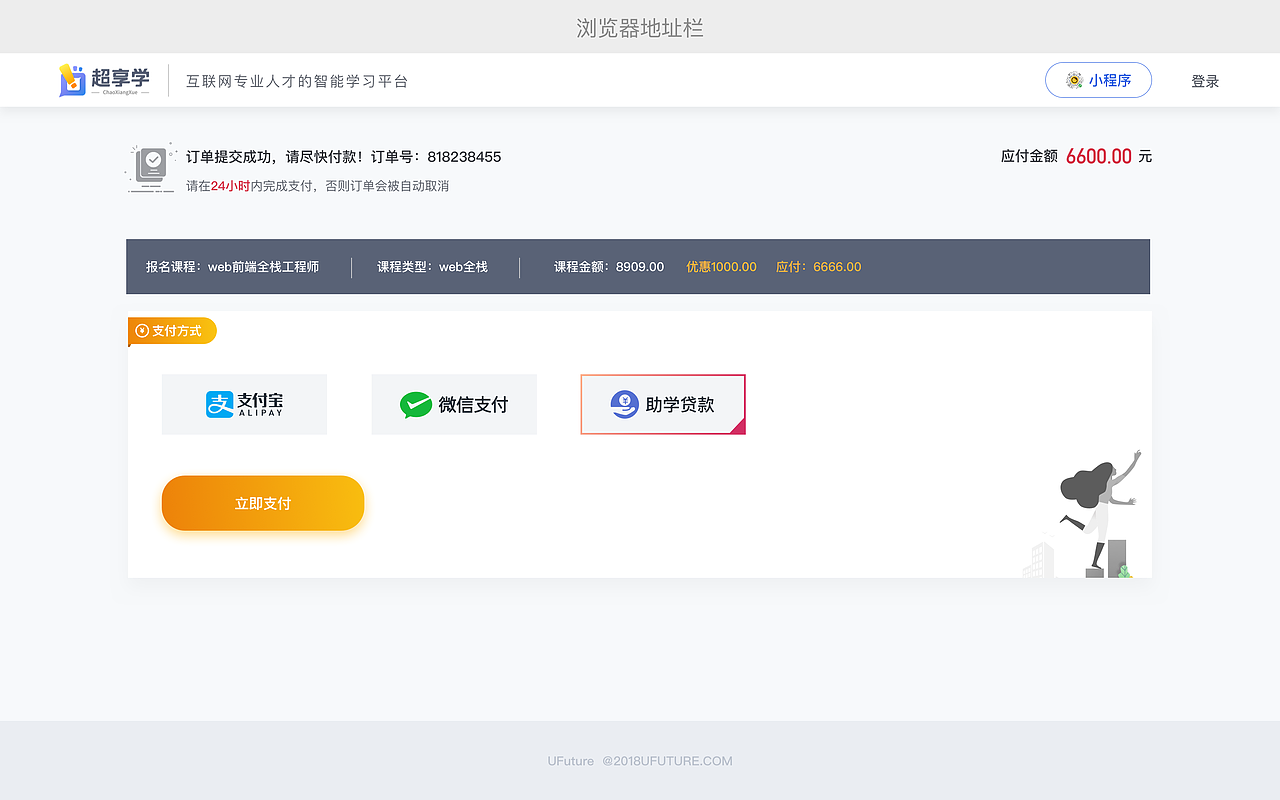Viewport: 1280px width, 800px height.
Task: Click the circle icon on the 支付方式 badge
Action: [141, 331]
